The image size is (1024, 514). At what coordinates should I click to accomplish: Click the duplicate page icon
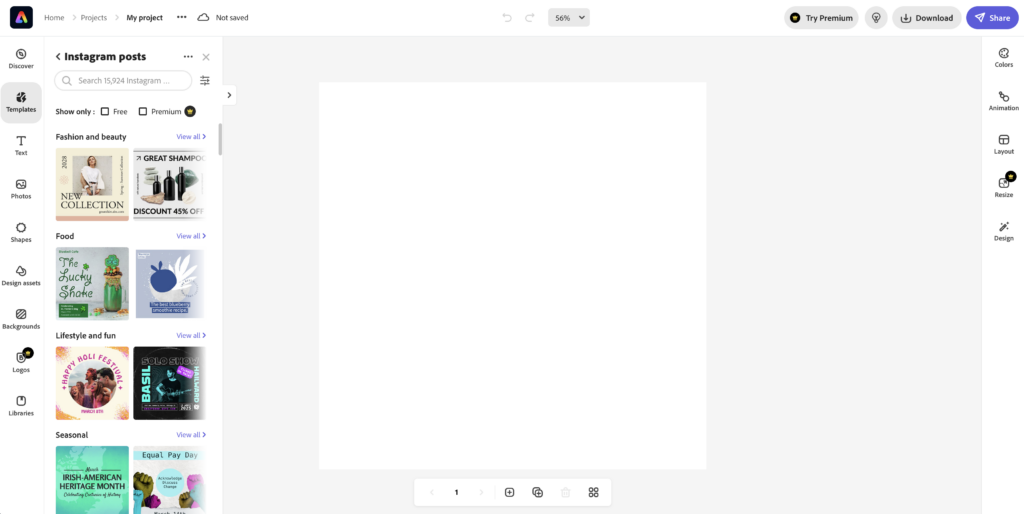pyautogui.click(x=537, y=492)
